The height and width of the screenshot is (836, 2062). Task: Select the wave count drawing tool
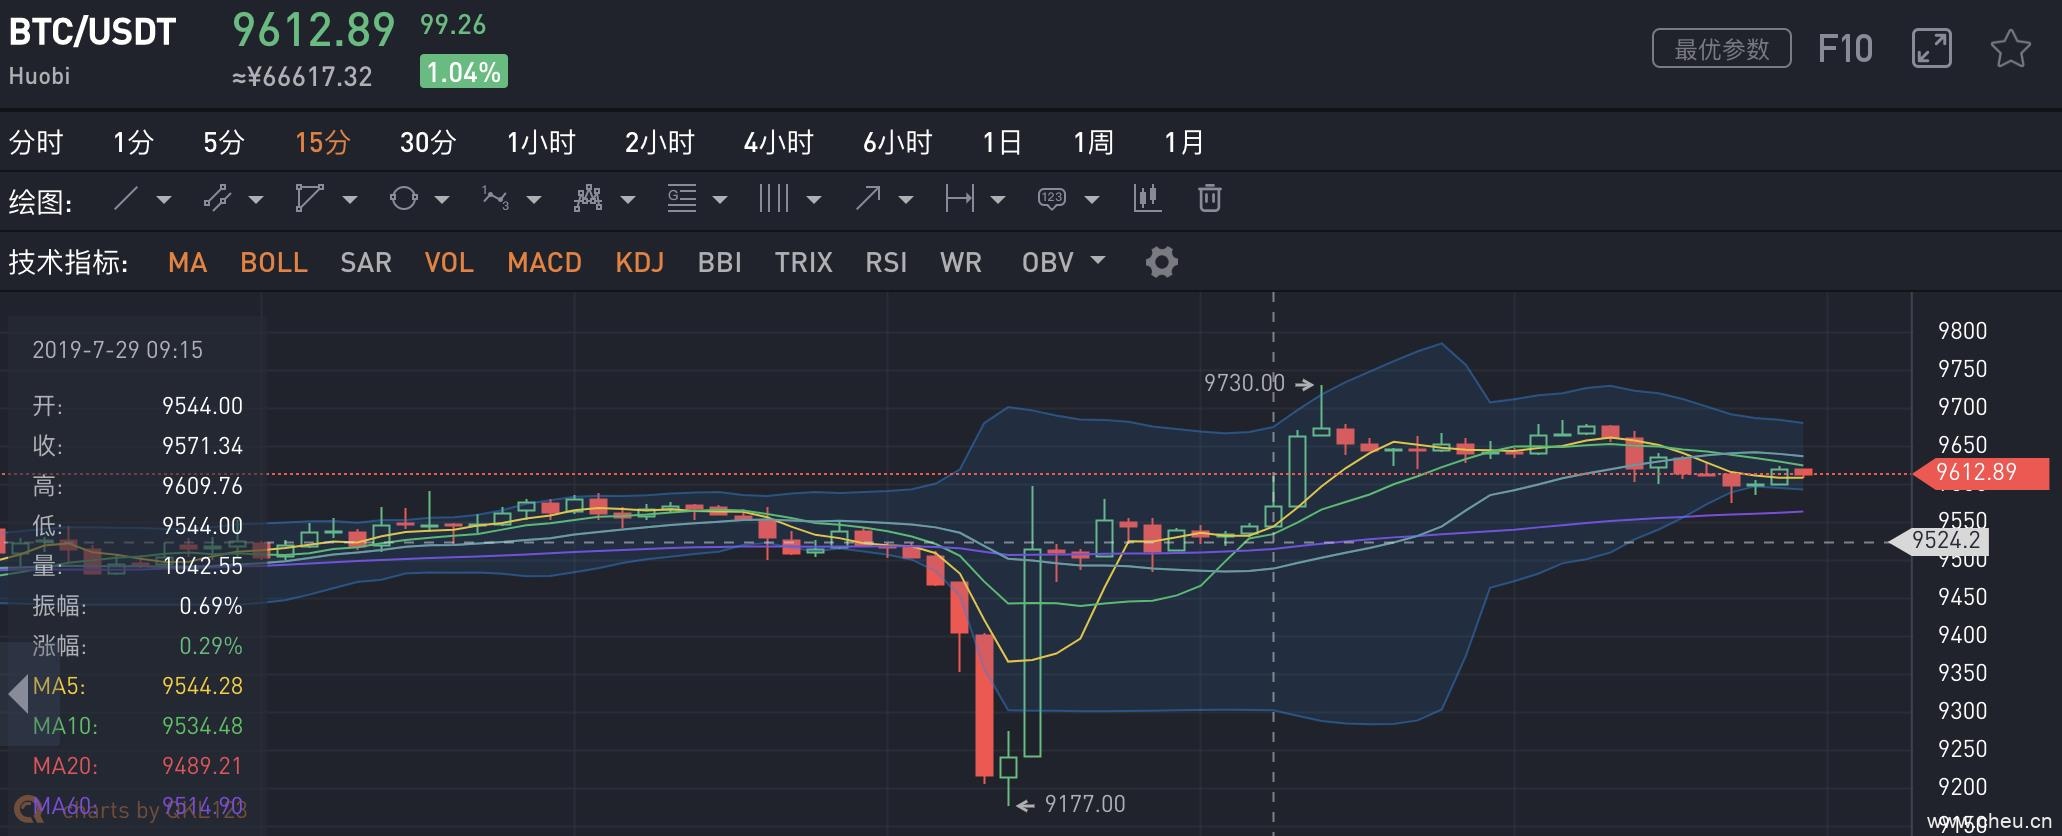pos(496,198)
